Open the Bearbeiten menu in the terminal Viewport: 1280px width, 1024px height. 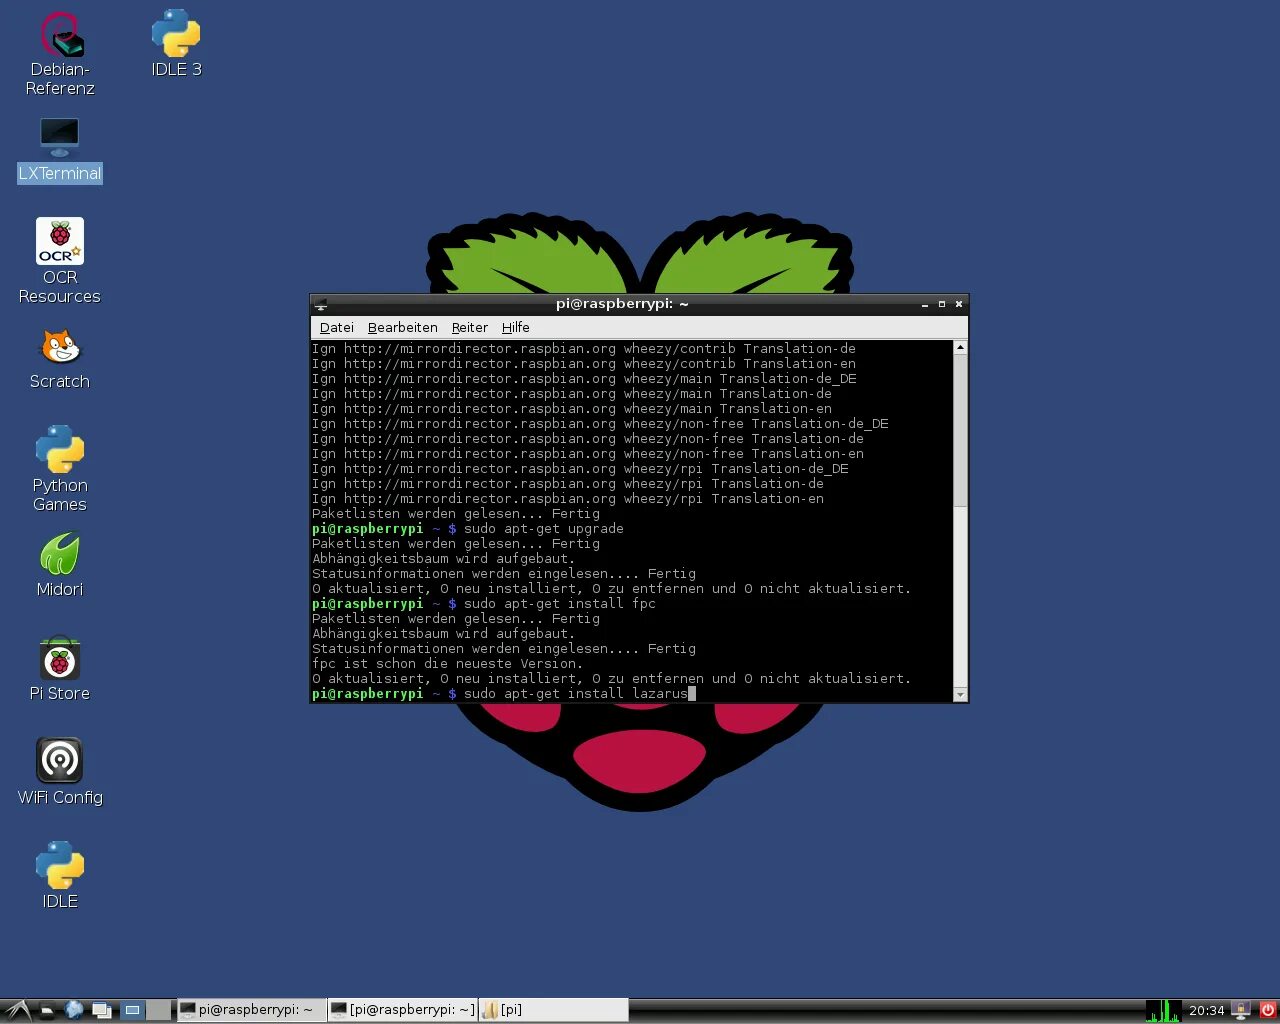(403, 328)
